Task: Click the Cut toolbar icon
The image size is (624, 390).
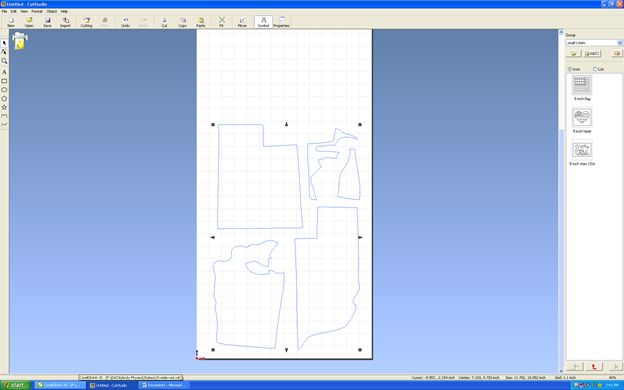Action: coord(164,22)
